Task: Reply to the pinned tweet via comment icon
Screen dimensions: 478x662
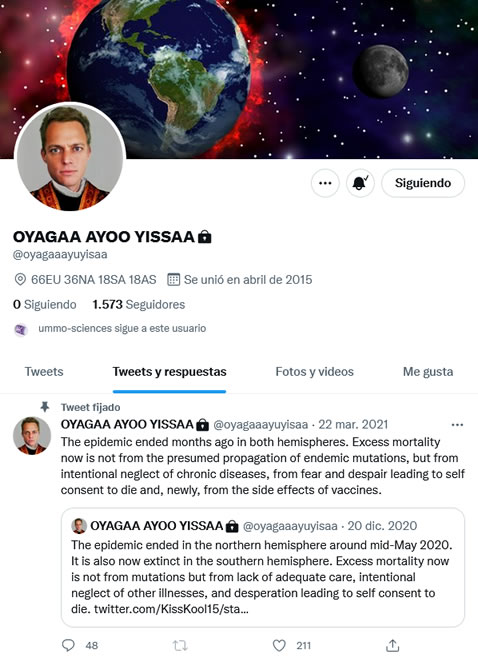Action: tap(68, 645)
